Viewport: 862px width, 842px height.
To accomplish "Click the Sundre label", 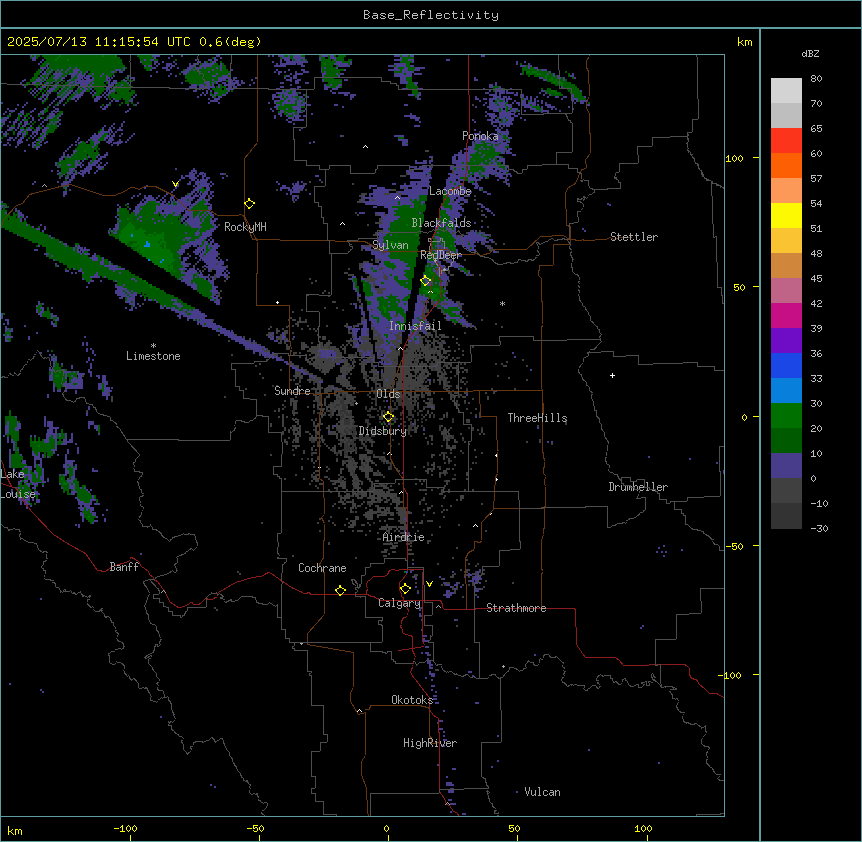I will tap(292, 391).
